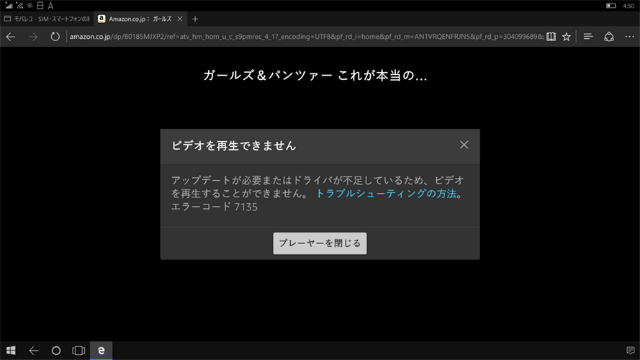640x360 pixels.
Task: Close the error dialog with the X
Action: click(464, 145)
